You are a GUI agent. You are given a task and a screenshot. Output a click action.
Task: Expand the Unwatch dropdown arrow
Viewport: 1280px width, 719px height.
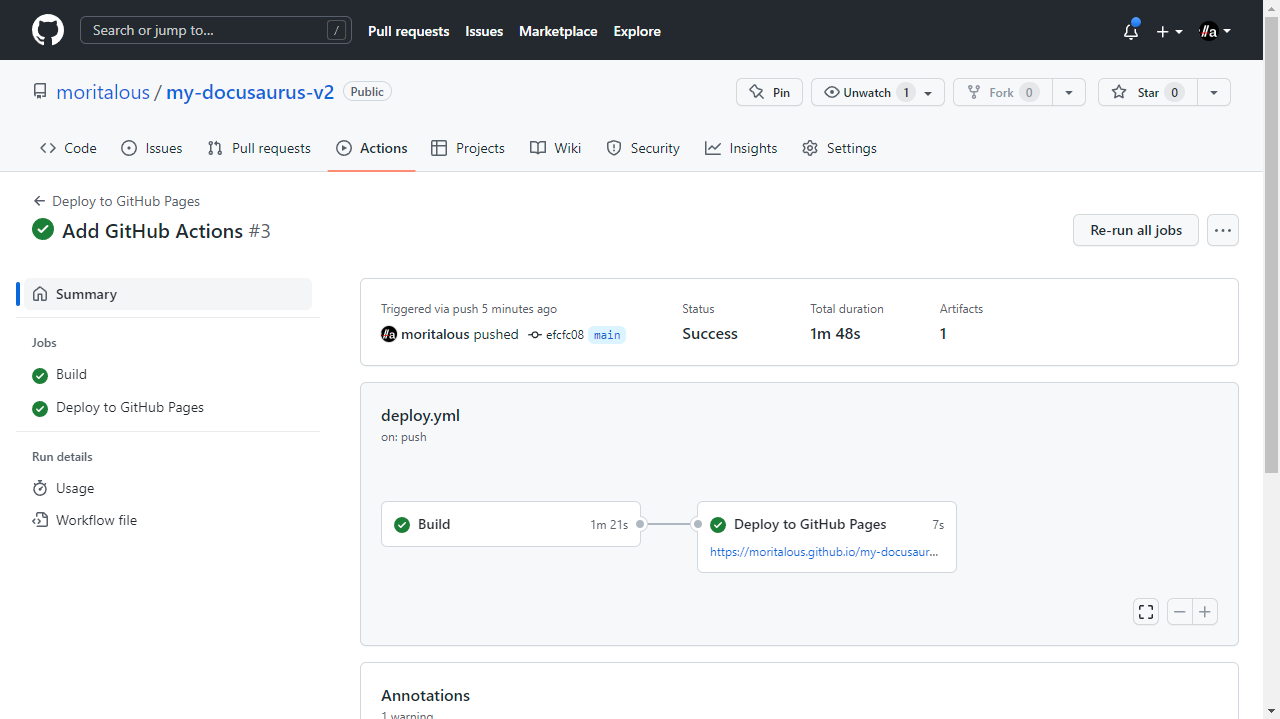[929, 93]
